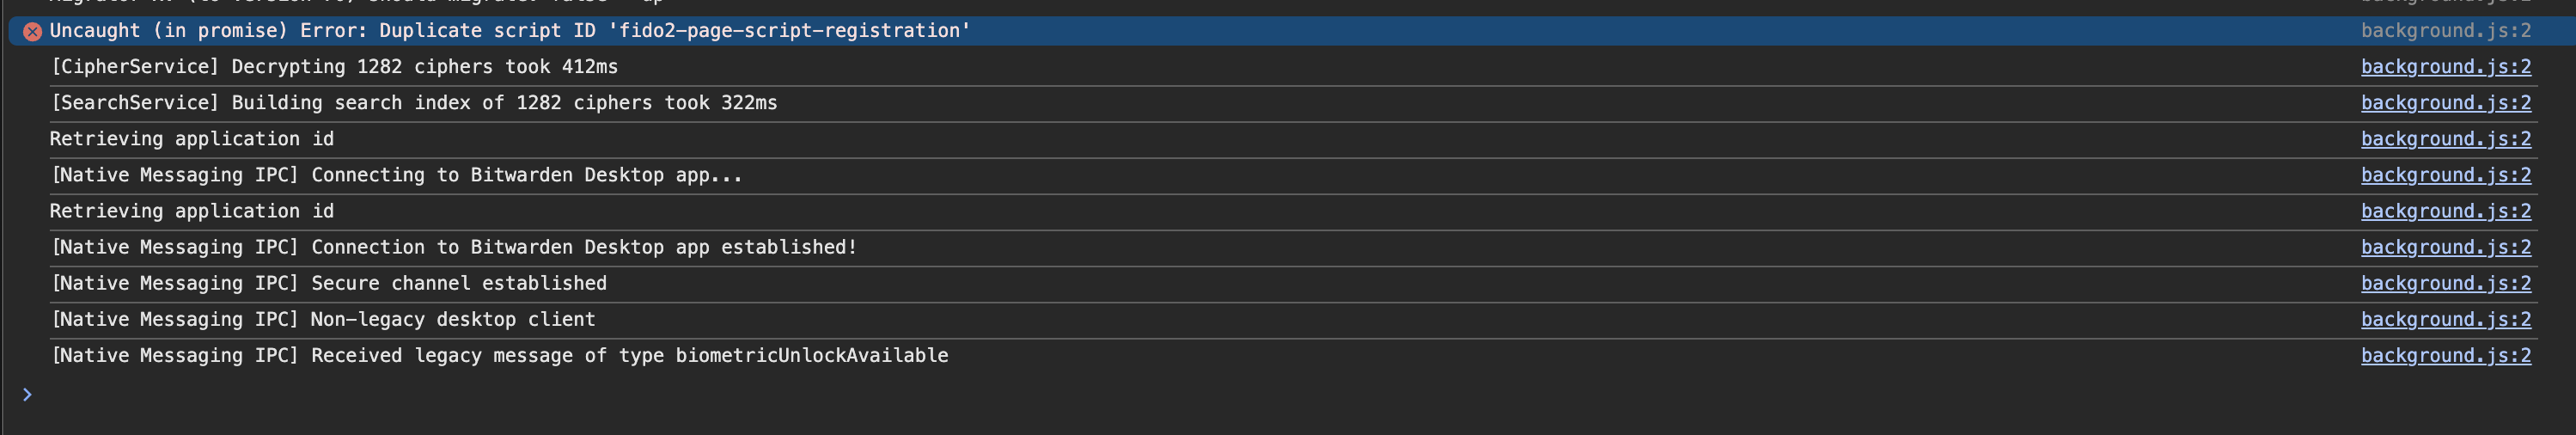Screen dimensions: 2576x435
Task: Open background.js:2 link beside CipherService decrypting message
Action: [x=2446, y=67]
